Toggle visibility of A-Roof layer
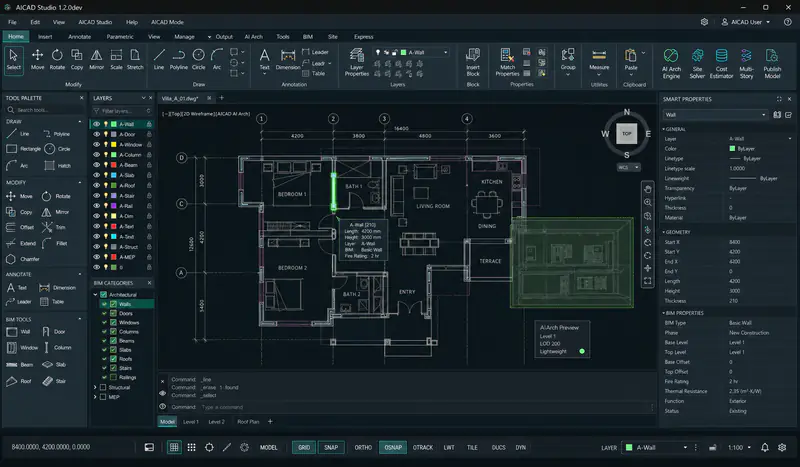800x467 pixels. [96, 185]
